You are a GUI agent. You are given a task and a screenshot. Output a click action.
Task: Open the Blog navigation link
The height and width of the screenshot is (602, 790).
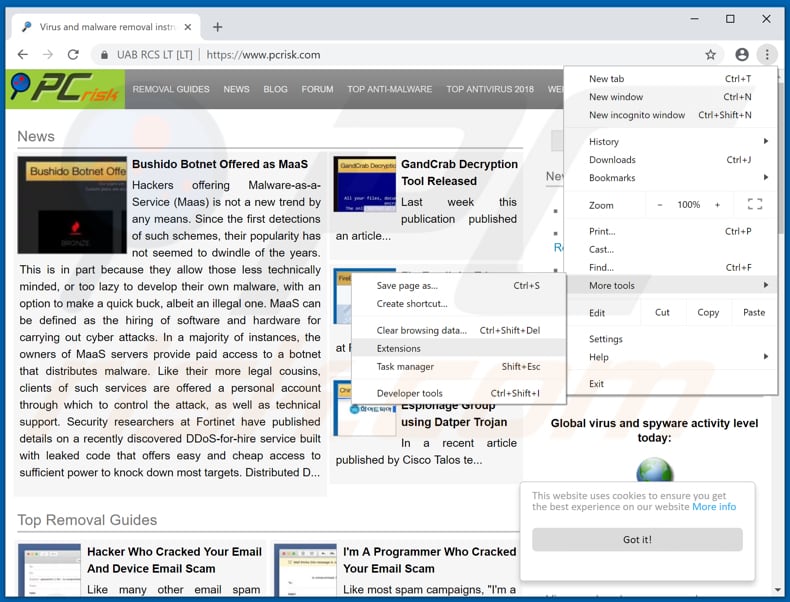275,89
